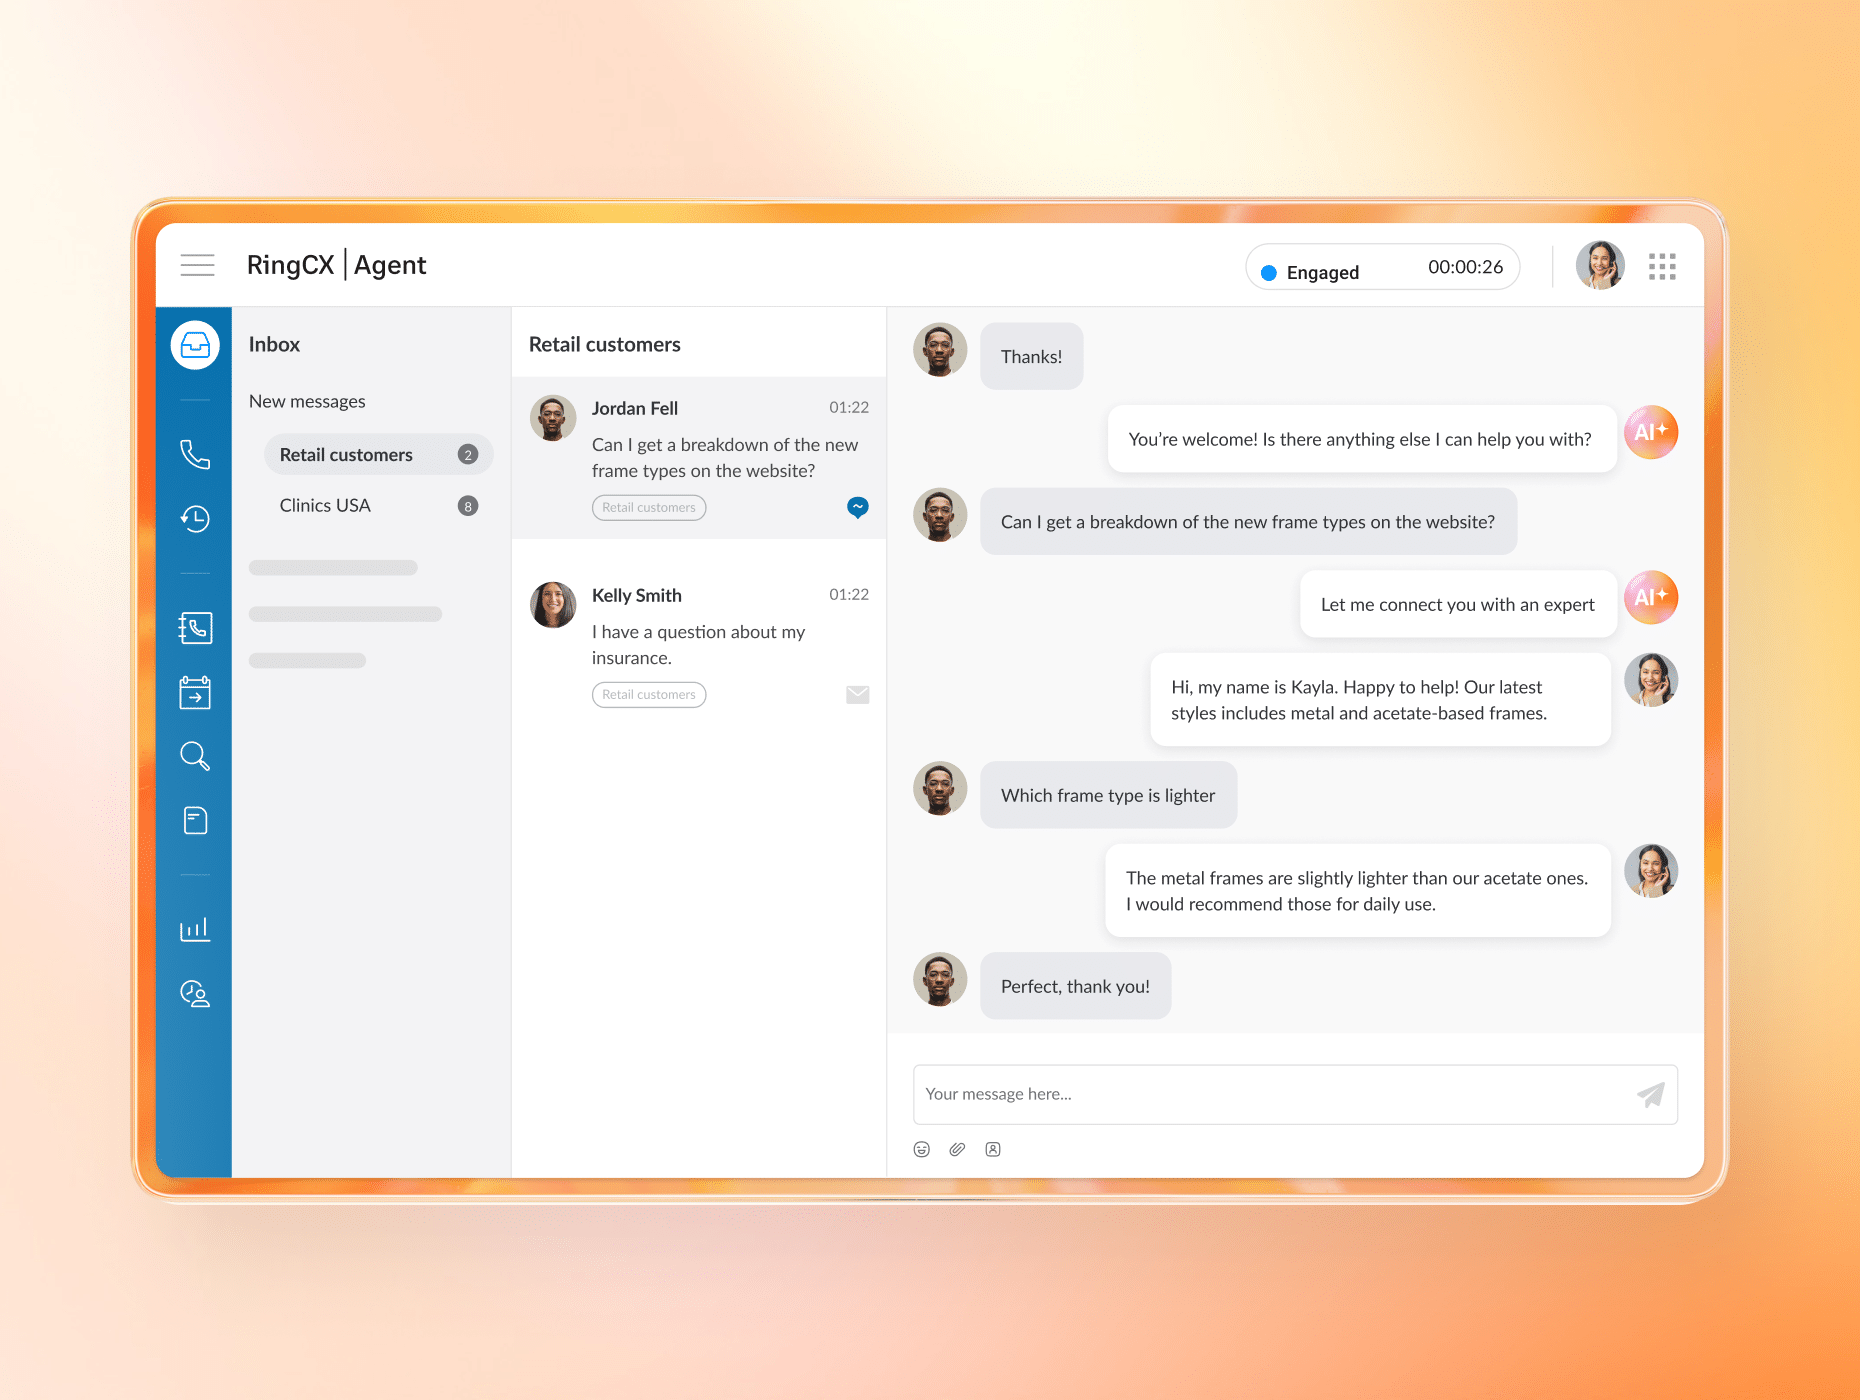Insert emoji using the smiley icon

(922, 1150)
